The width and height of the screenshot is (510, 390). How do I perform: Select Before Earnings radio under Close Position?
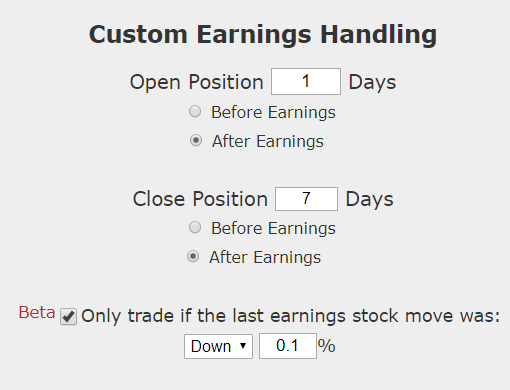click(x=195, y=227)
